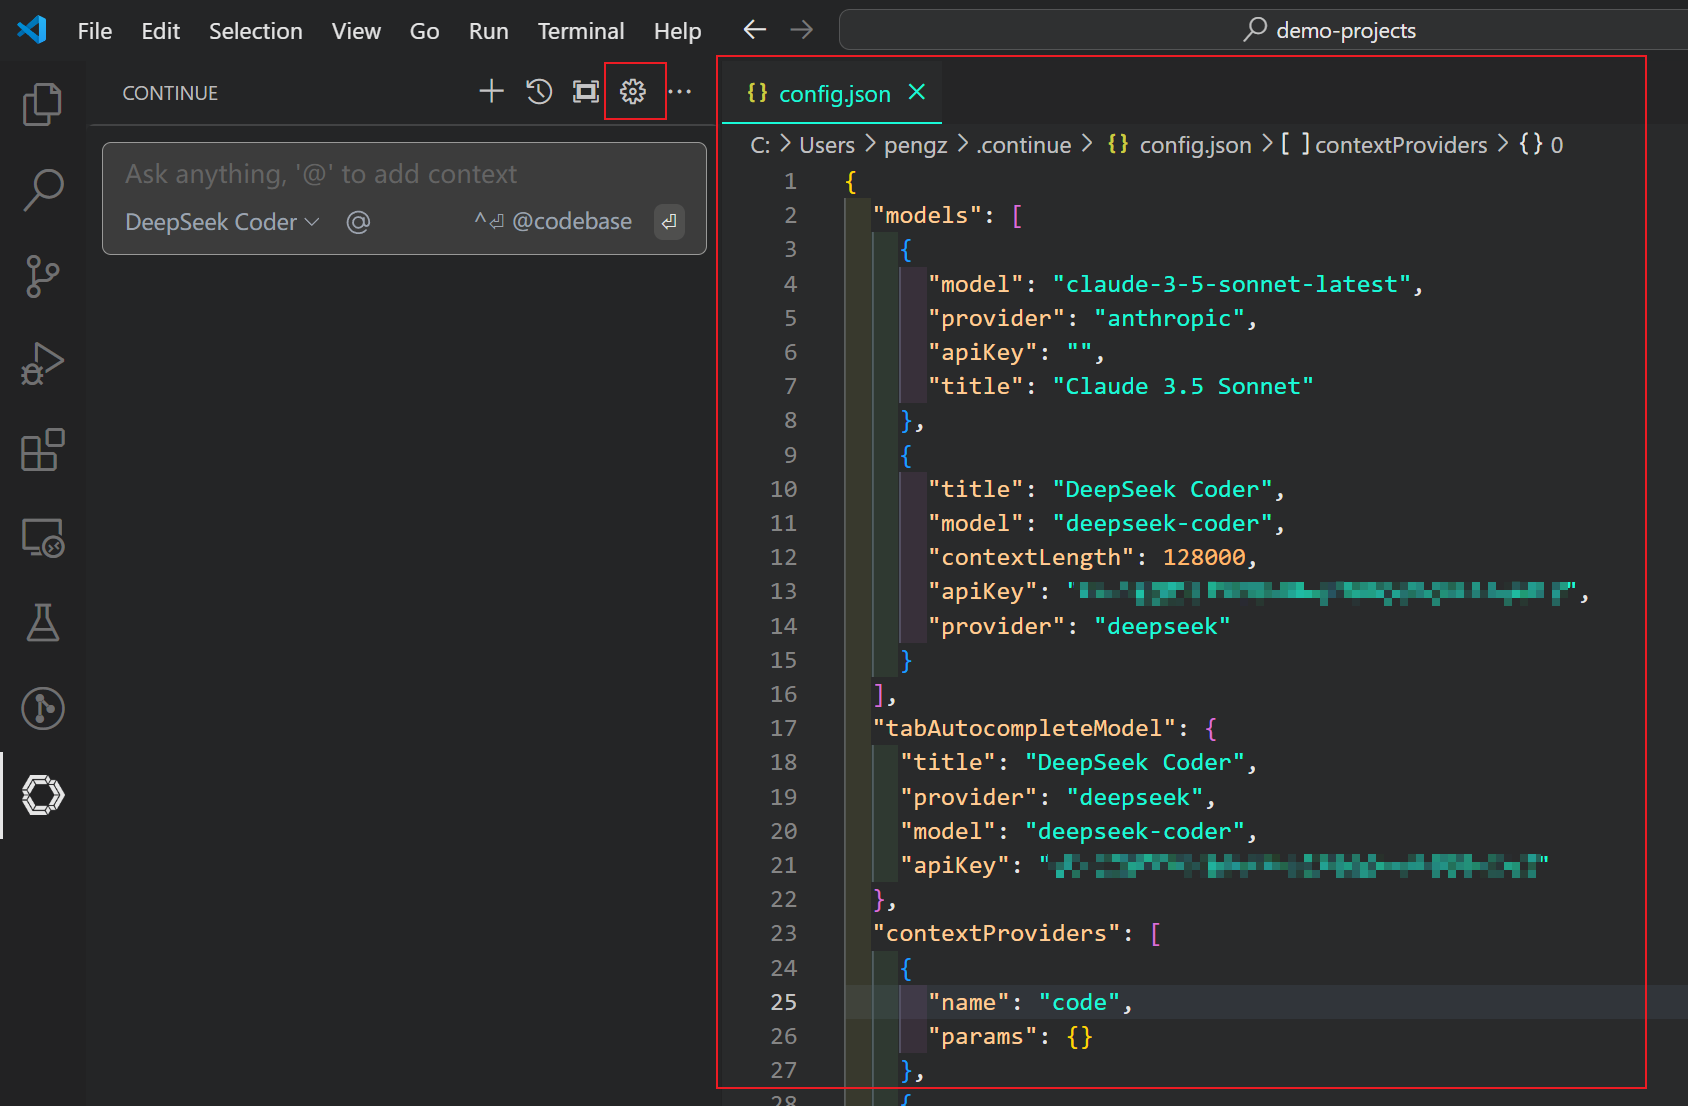This screenshot has height=1106, width=1688.
Task: Click the contextProviders breadcrumb segment
Action: pos(1384,145)
